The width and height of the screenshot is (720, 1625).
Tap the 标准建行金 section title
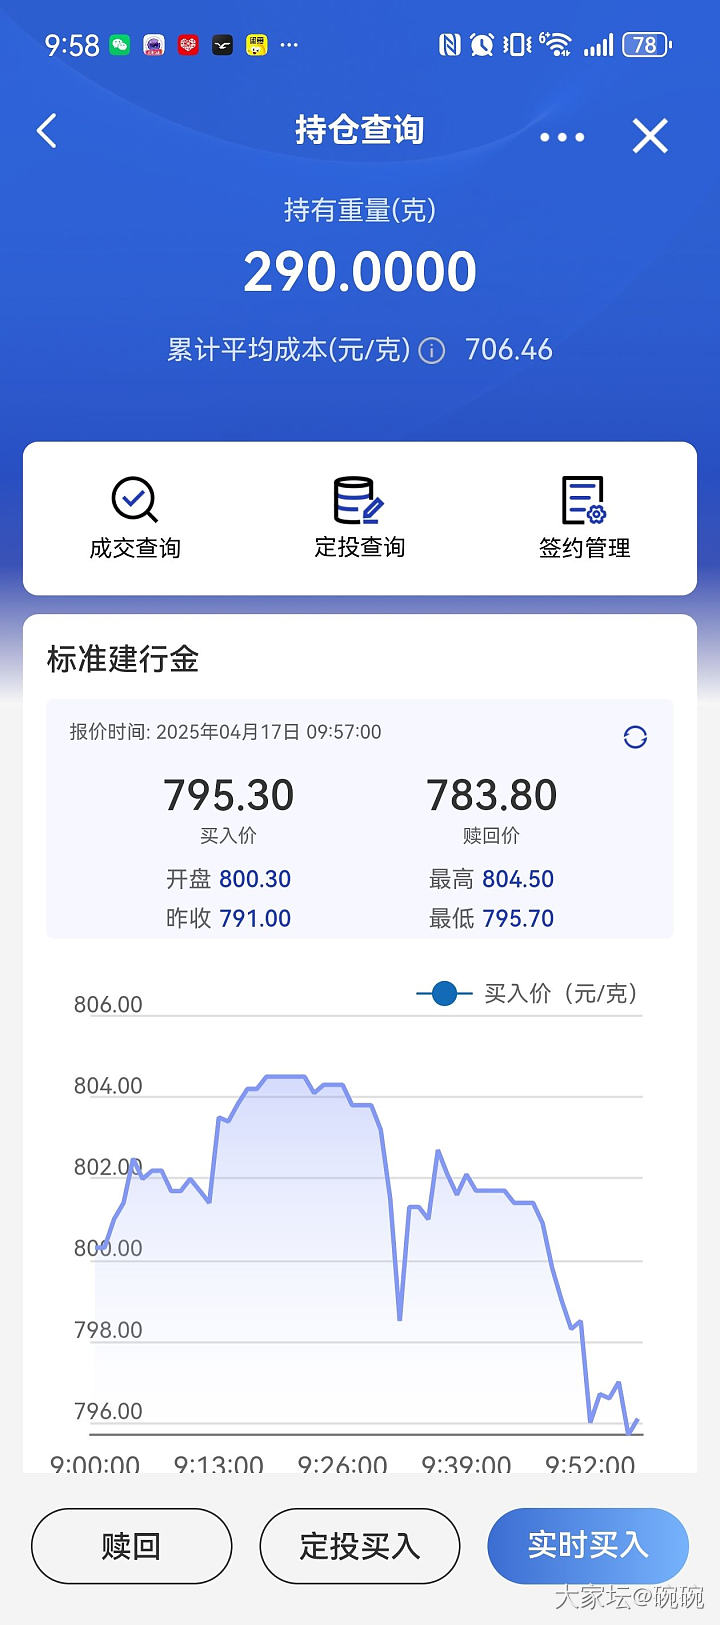click(x=123, y=659)
